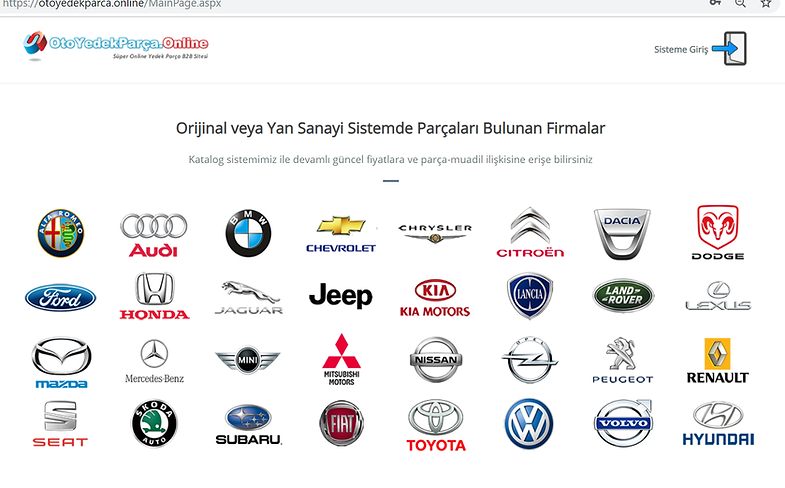The width and height of the screenshot is (785, 488).
Task: Select the Citroën brand logo
Action: tap(530, 232)
